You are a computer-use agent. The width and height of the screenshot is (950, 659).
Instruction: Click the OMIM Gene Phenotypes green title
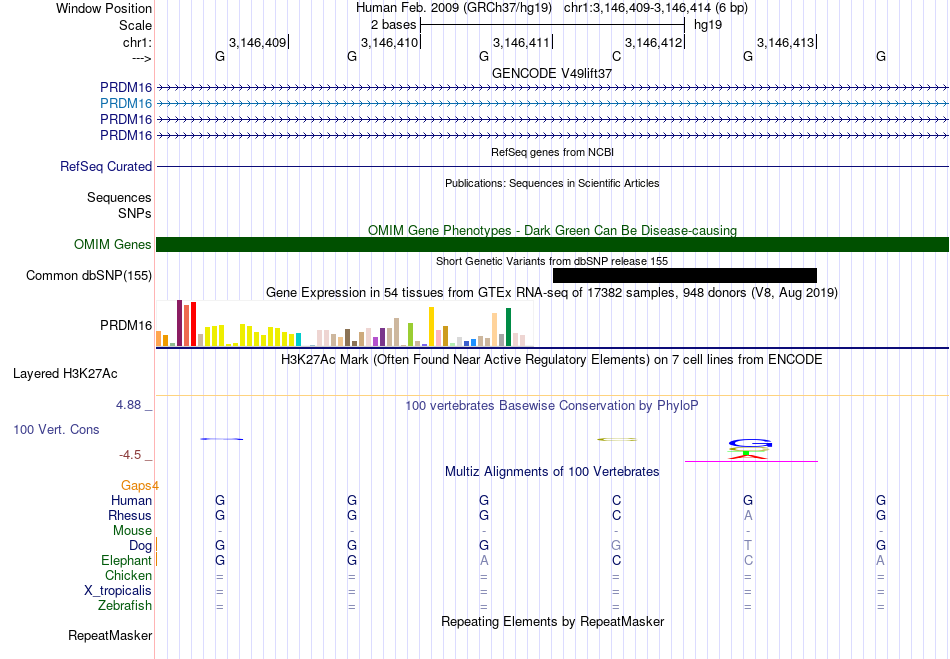point(552,230)
